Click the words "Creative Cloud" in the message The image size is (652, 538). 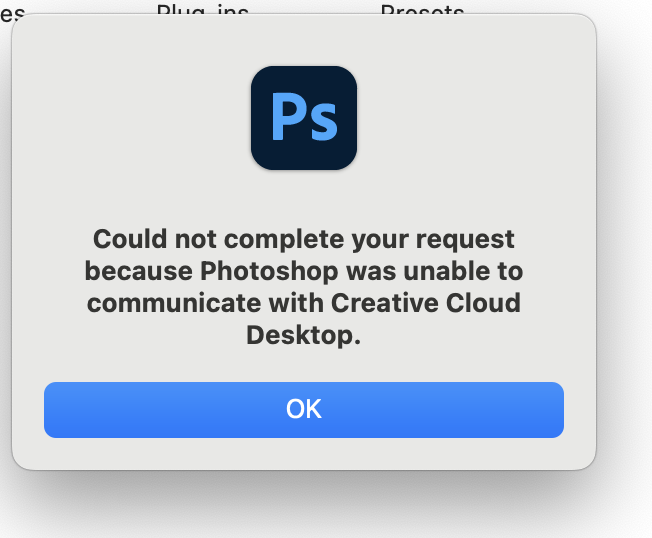pyautogui.click(x=426, y=303)
